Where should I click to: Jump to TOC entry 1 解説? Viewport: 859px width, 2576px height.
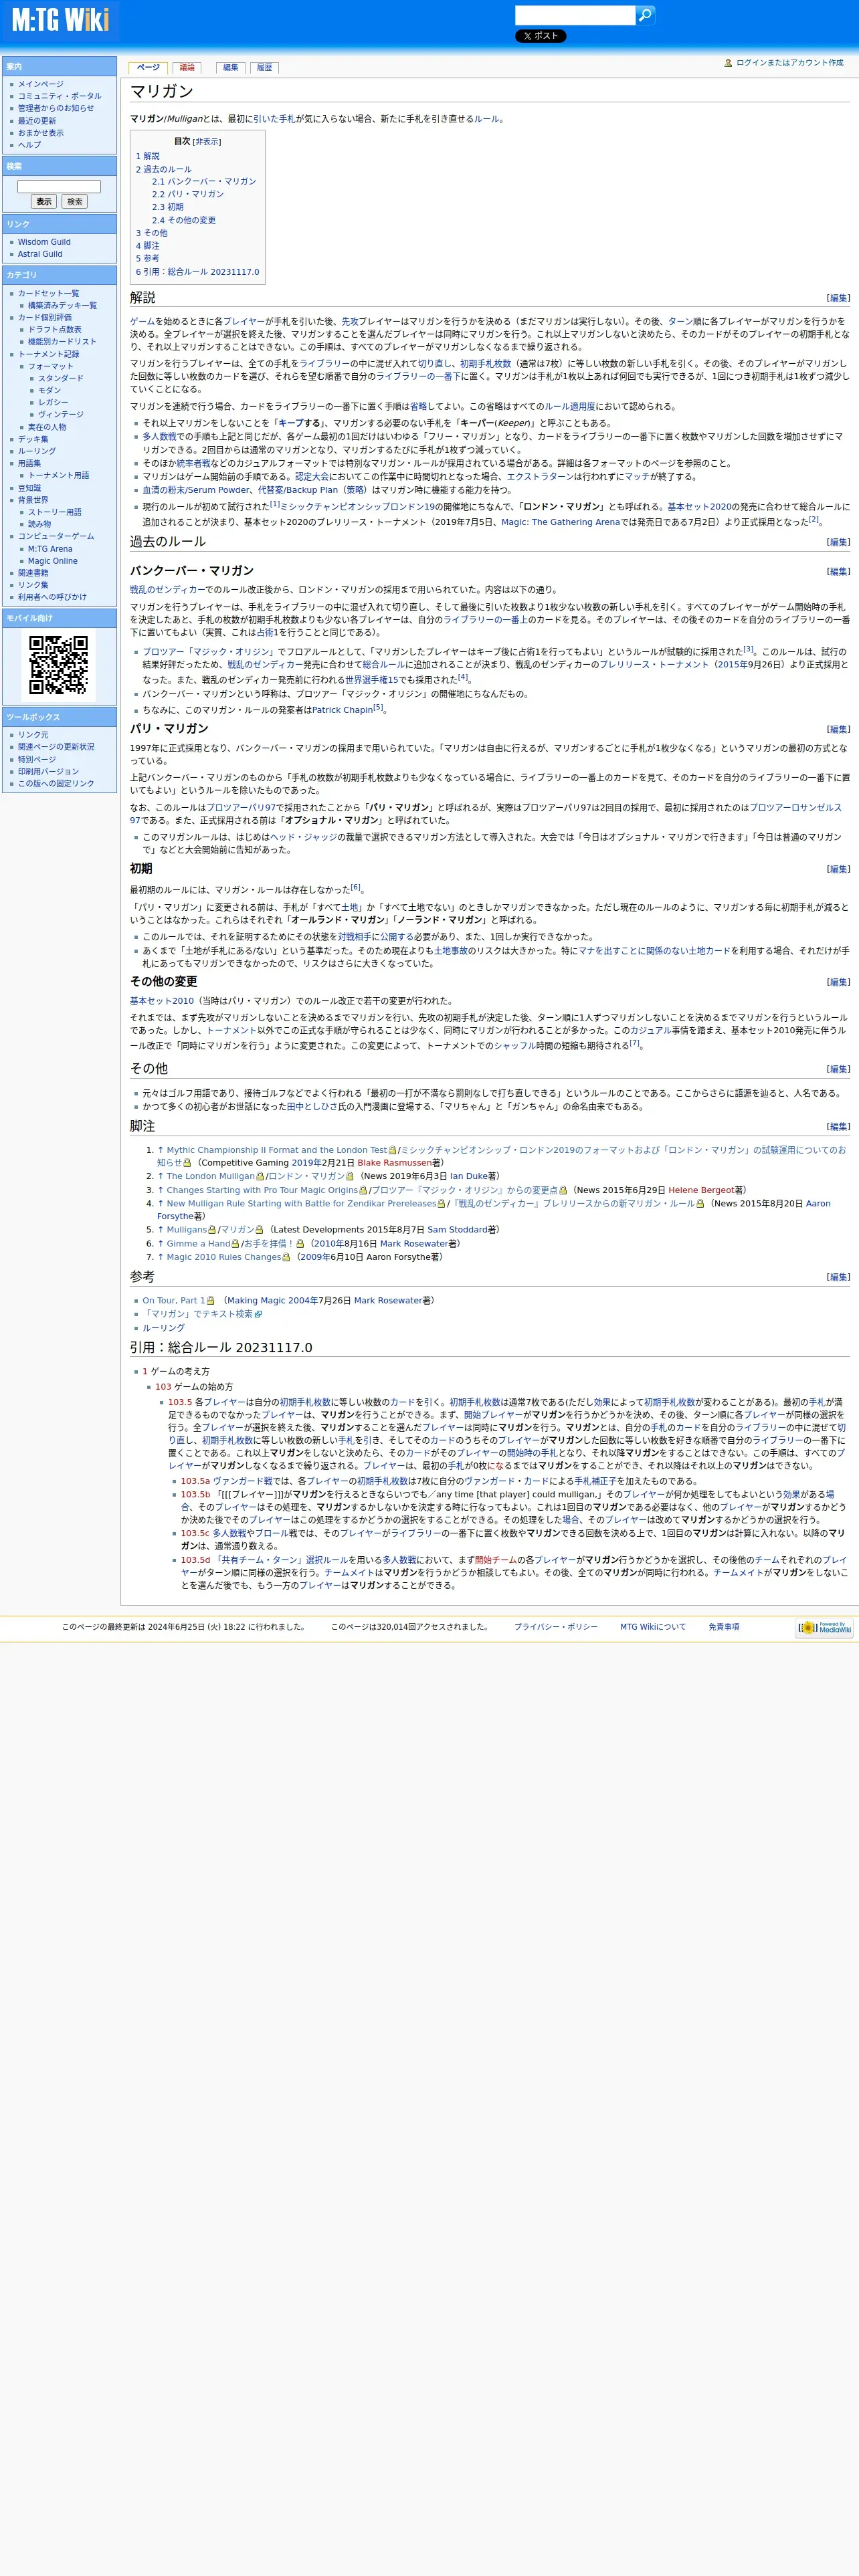coord(148,156)
